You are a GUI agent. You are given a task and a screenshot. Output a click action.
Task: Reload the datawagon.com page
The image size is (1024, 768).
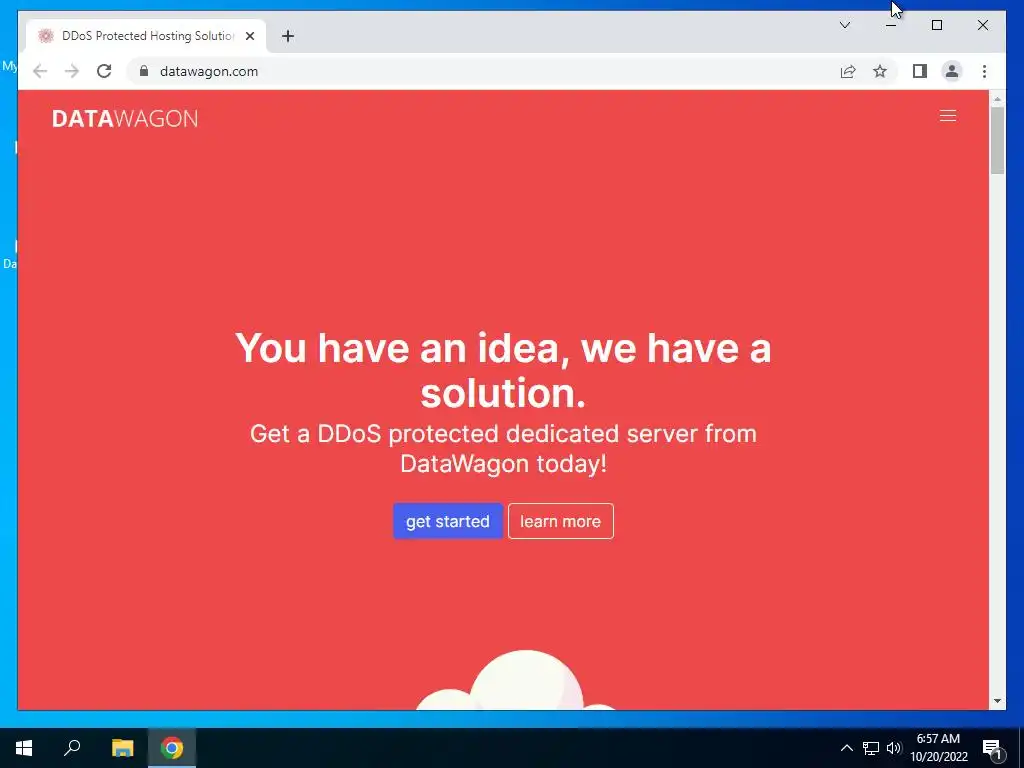click(104, 71)
